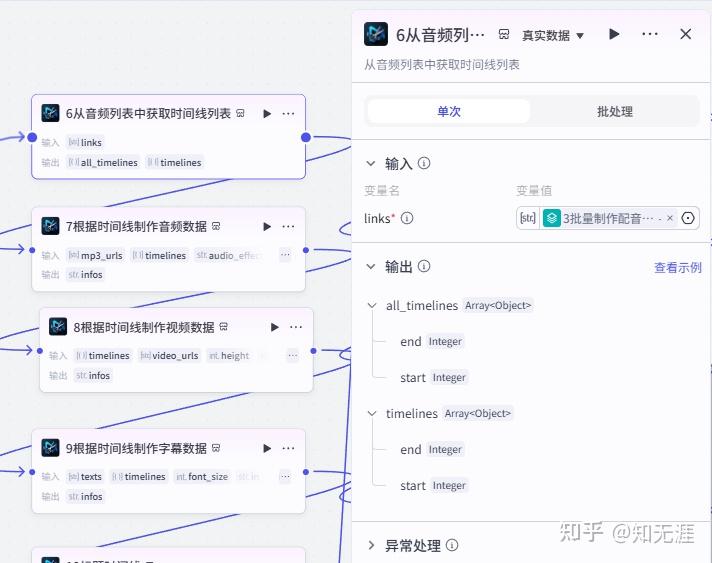
Task: Select video_urls input tag on node 8
Action: tap(169, 356)
